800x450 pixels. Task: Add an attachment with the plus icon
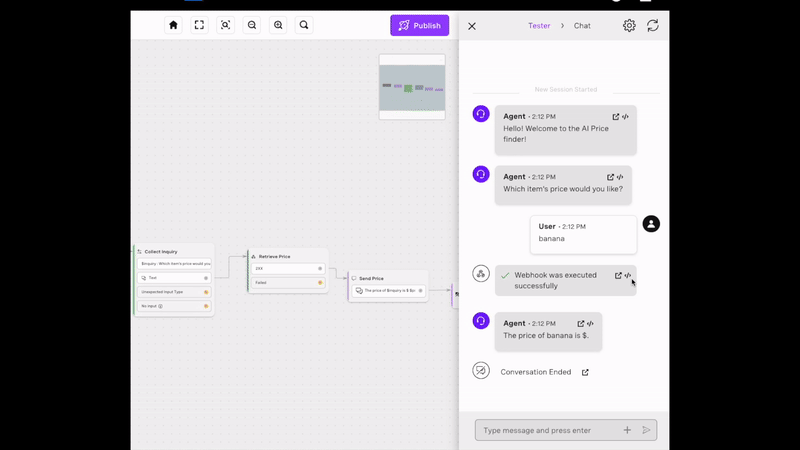(x=627, y=430)
